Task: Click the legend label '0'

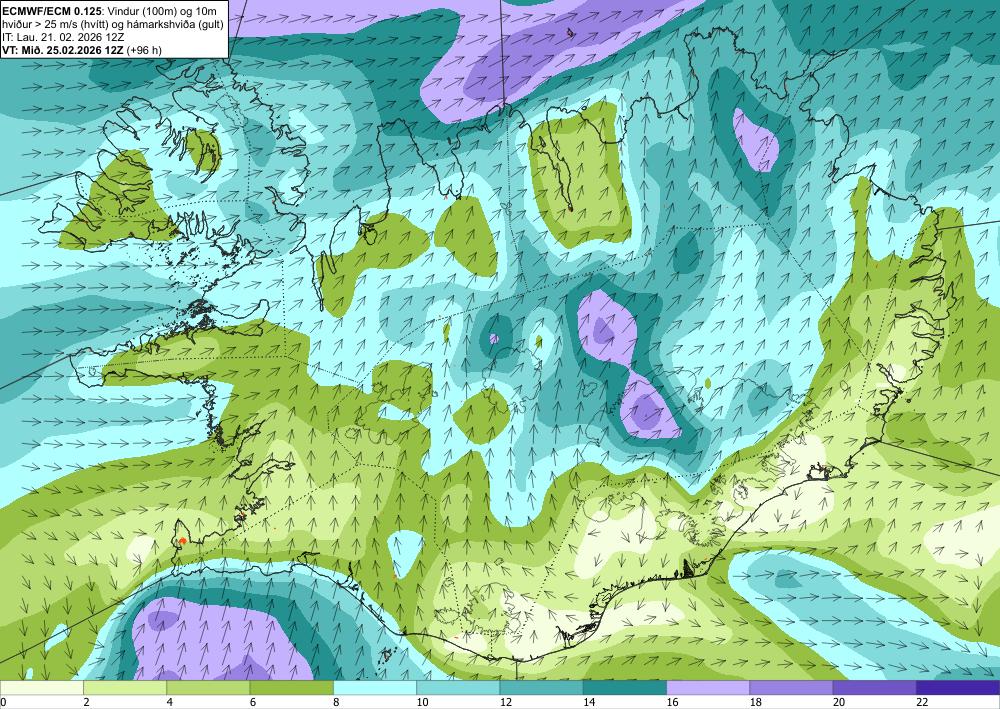Action: 3,702
